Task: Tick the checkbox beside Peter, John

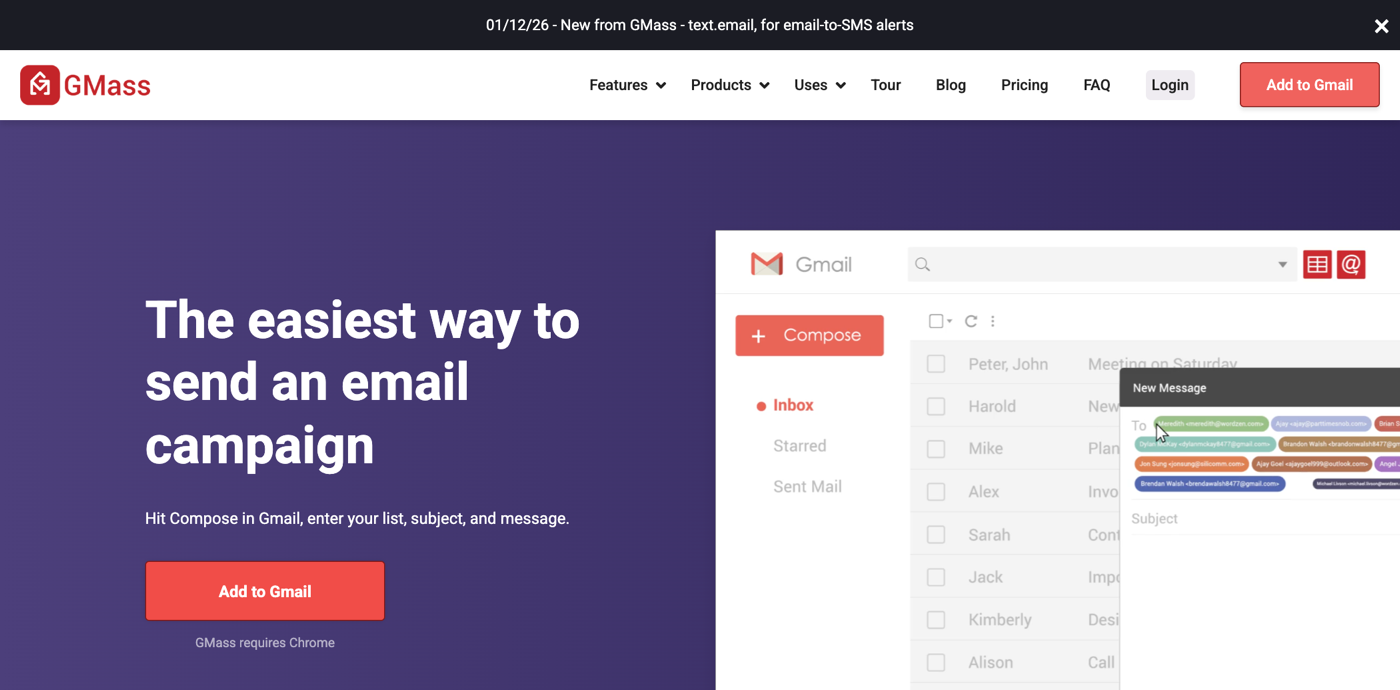Action: tap(936, 364)
